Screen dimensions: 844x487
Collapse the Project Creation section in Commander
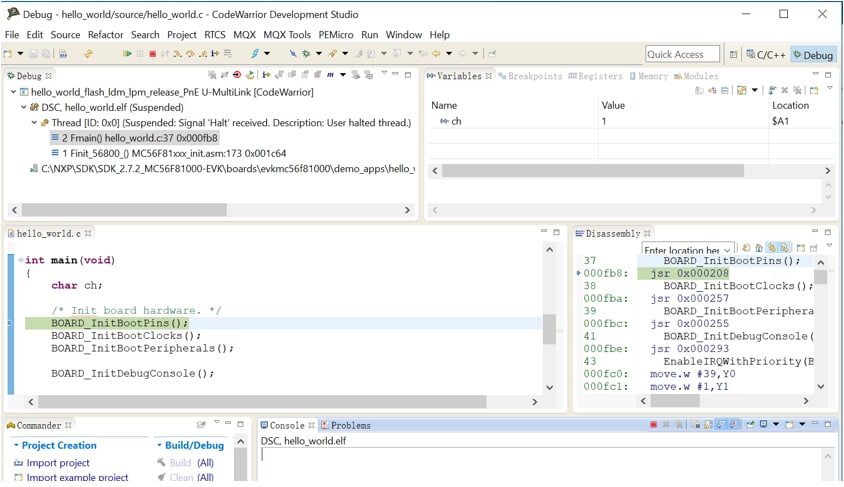tap(16, 446)
